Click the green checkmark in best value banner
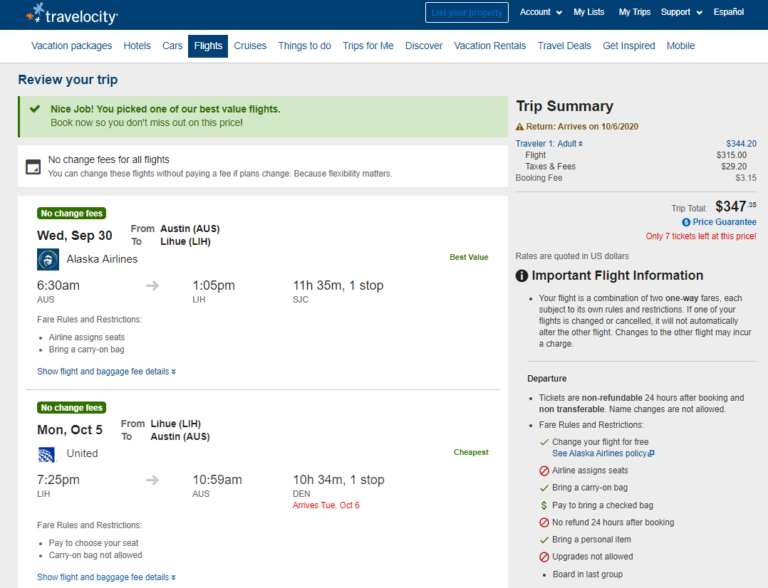This screenshot has height=588, width=768. coord(35,109)
